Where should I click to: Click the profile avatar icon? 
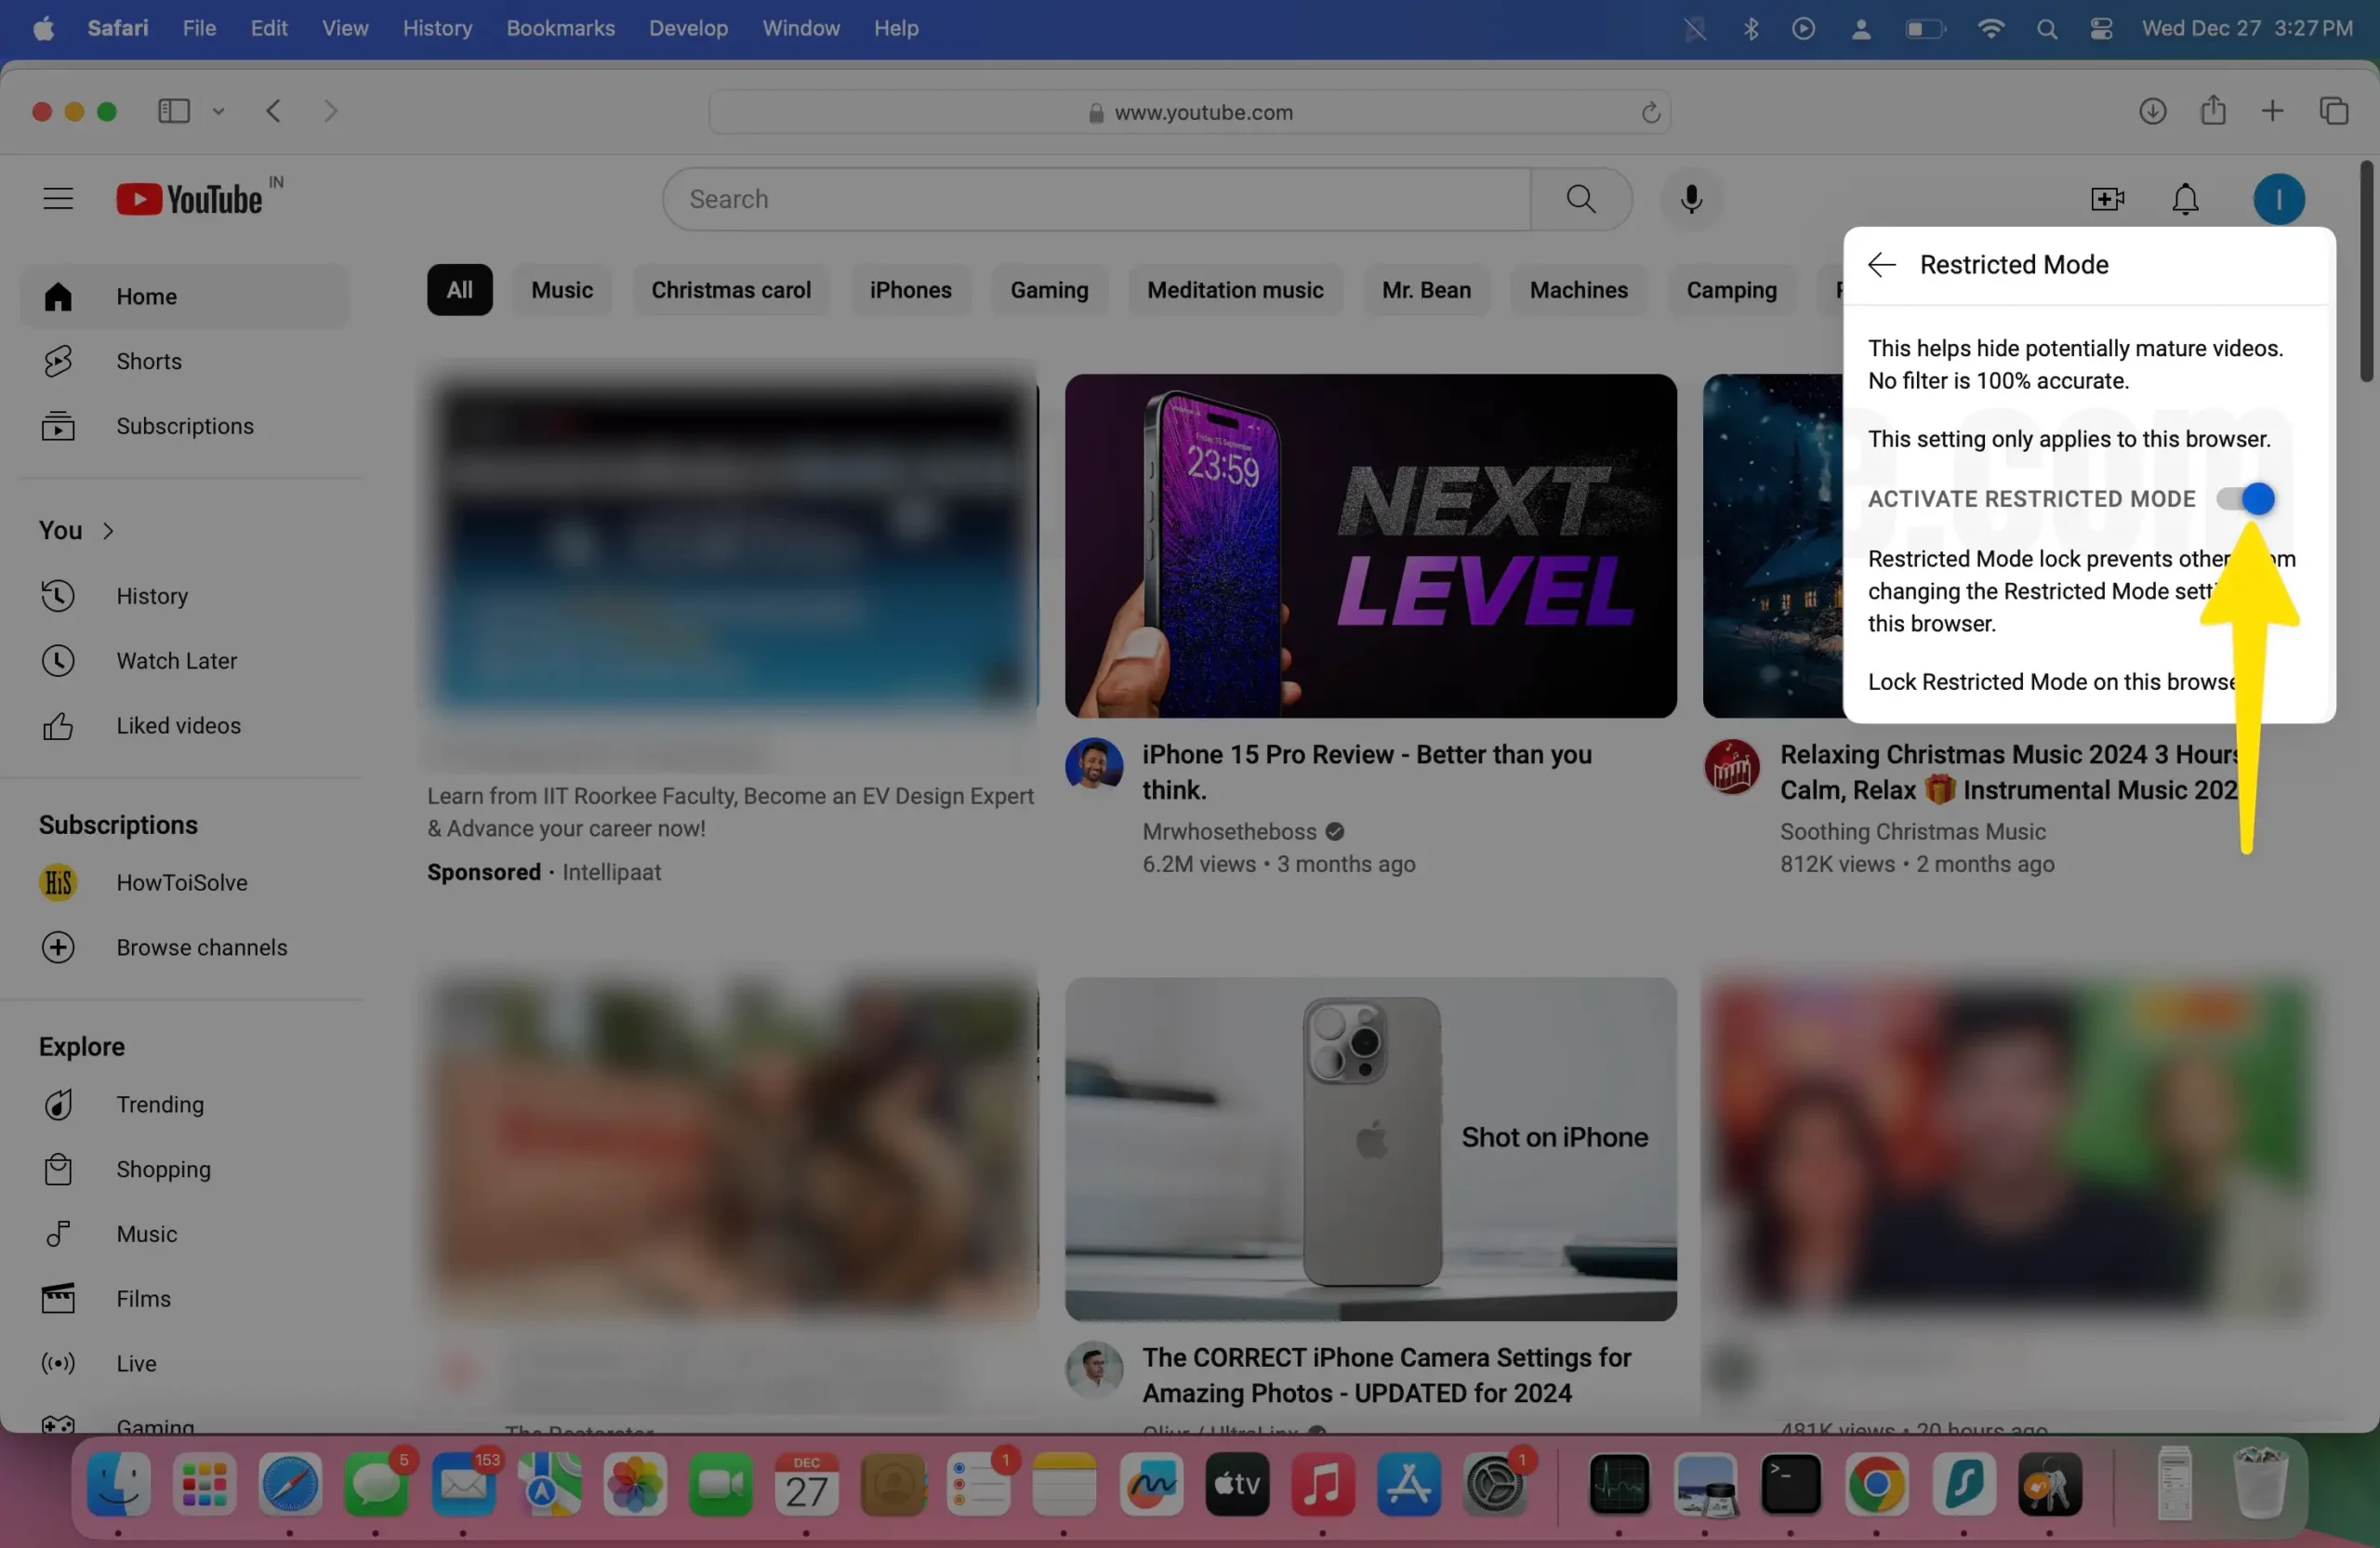point(2279,199)
